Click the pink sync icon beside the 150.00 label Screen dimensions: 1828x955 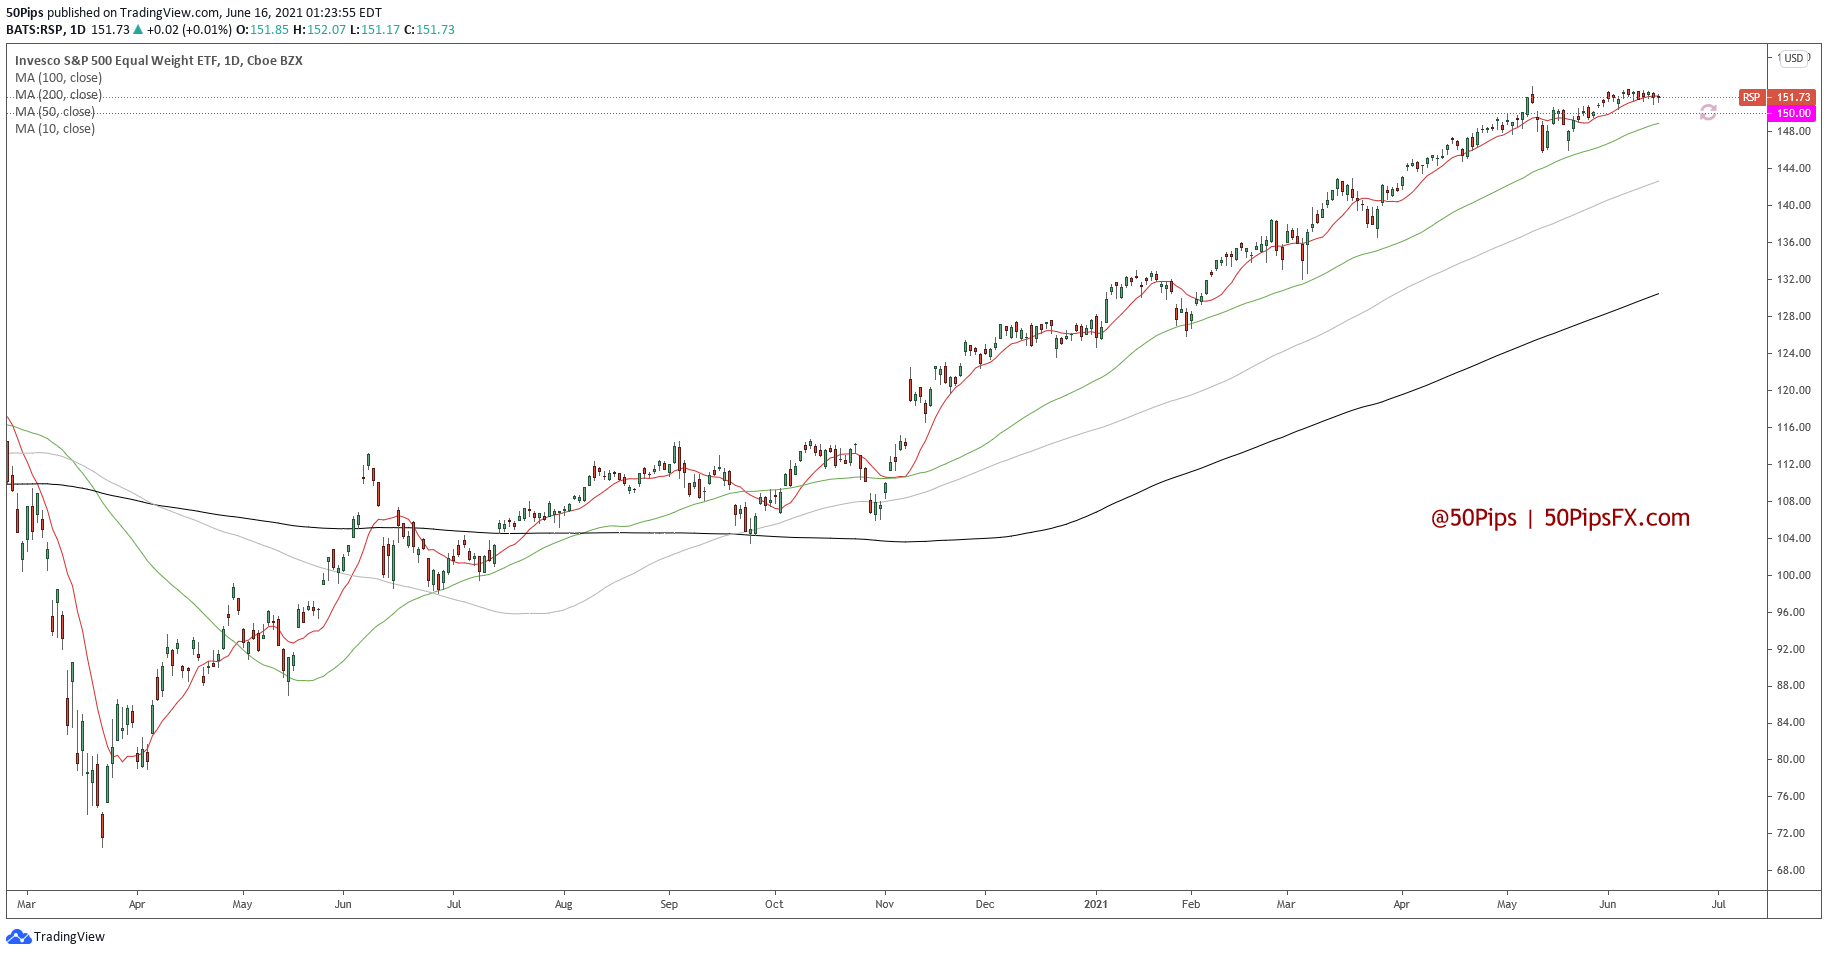tap(1708, 113)
